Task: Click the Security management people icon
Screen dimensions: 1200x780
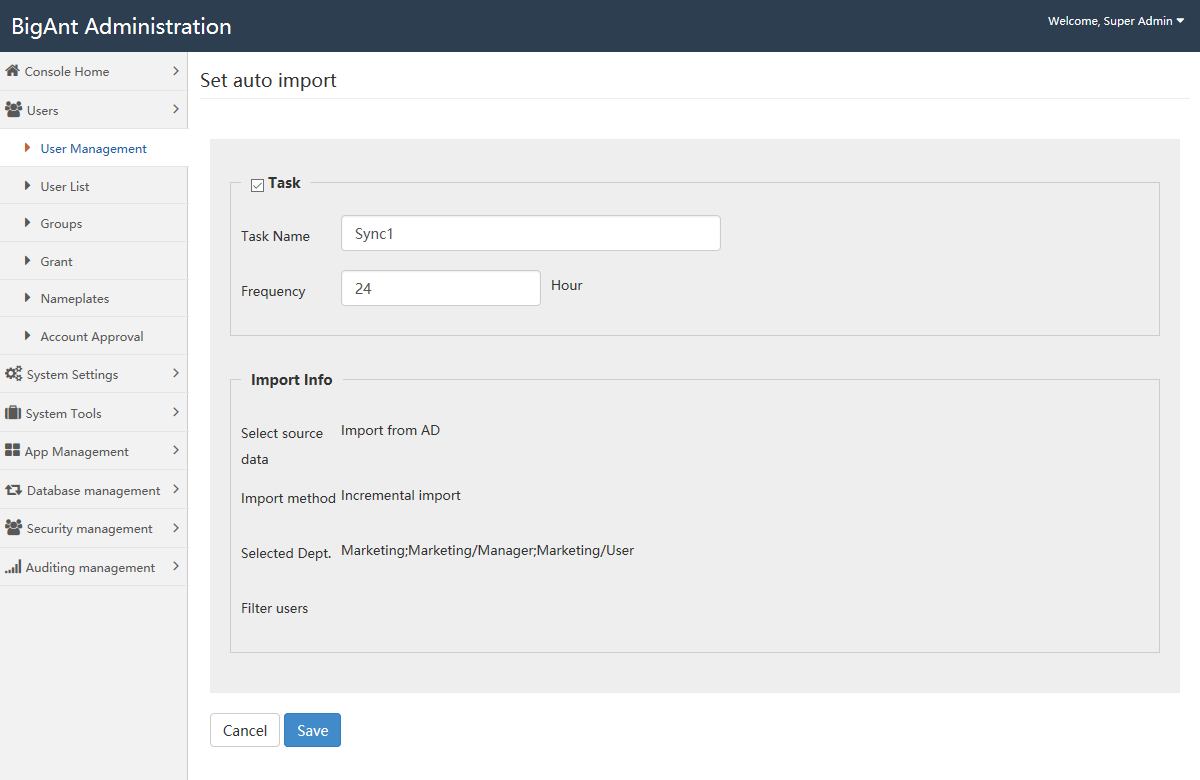Action: coord(14,528)
